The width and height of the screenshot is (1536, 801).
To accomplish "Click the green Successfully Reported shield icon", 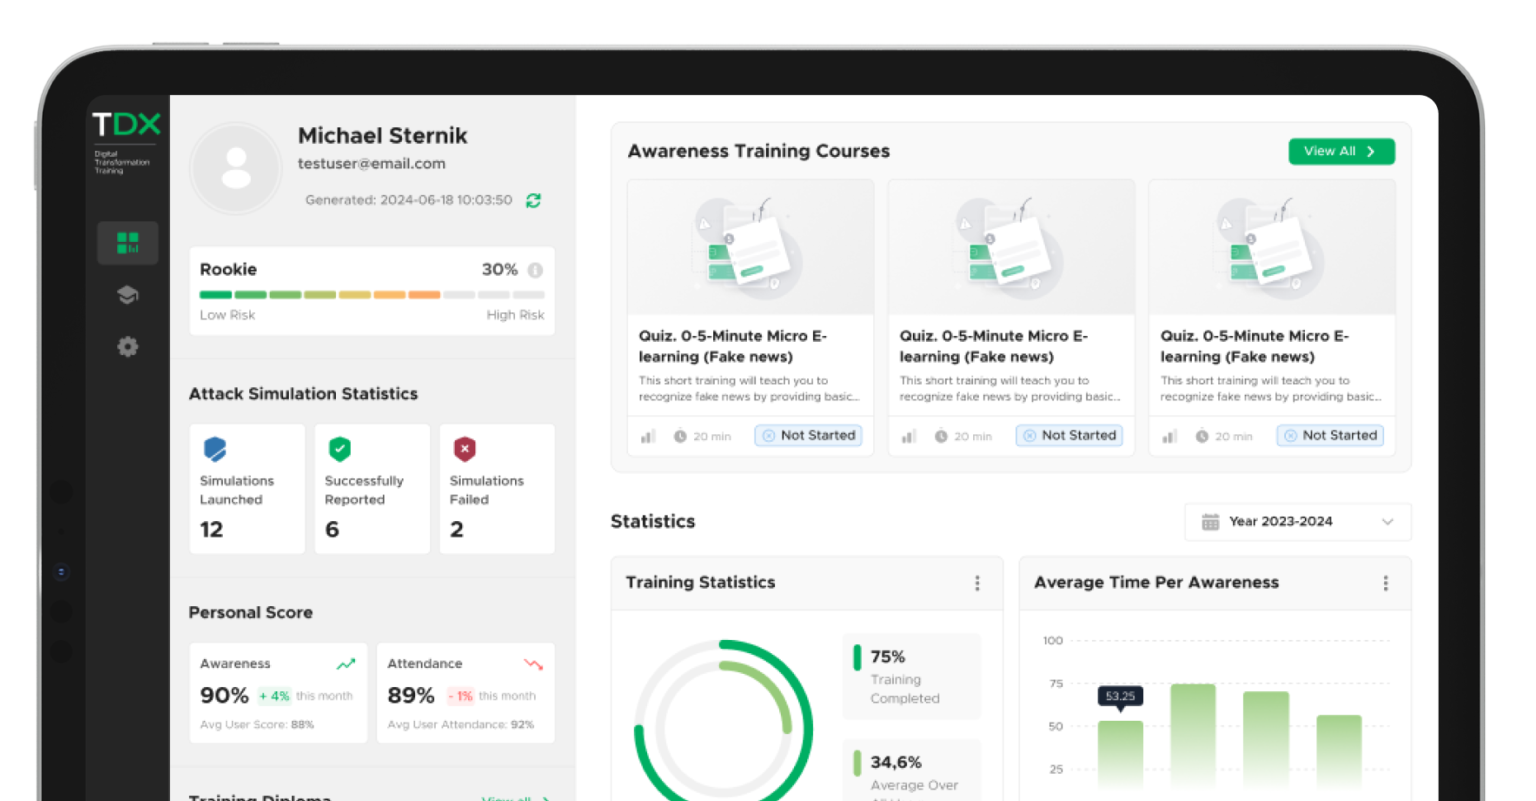I will coord(339,449).
